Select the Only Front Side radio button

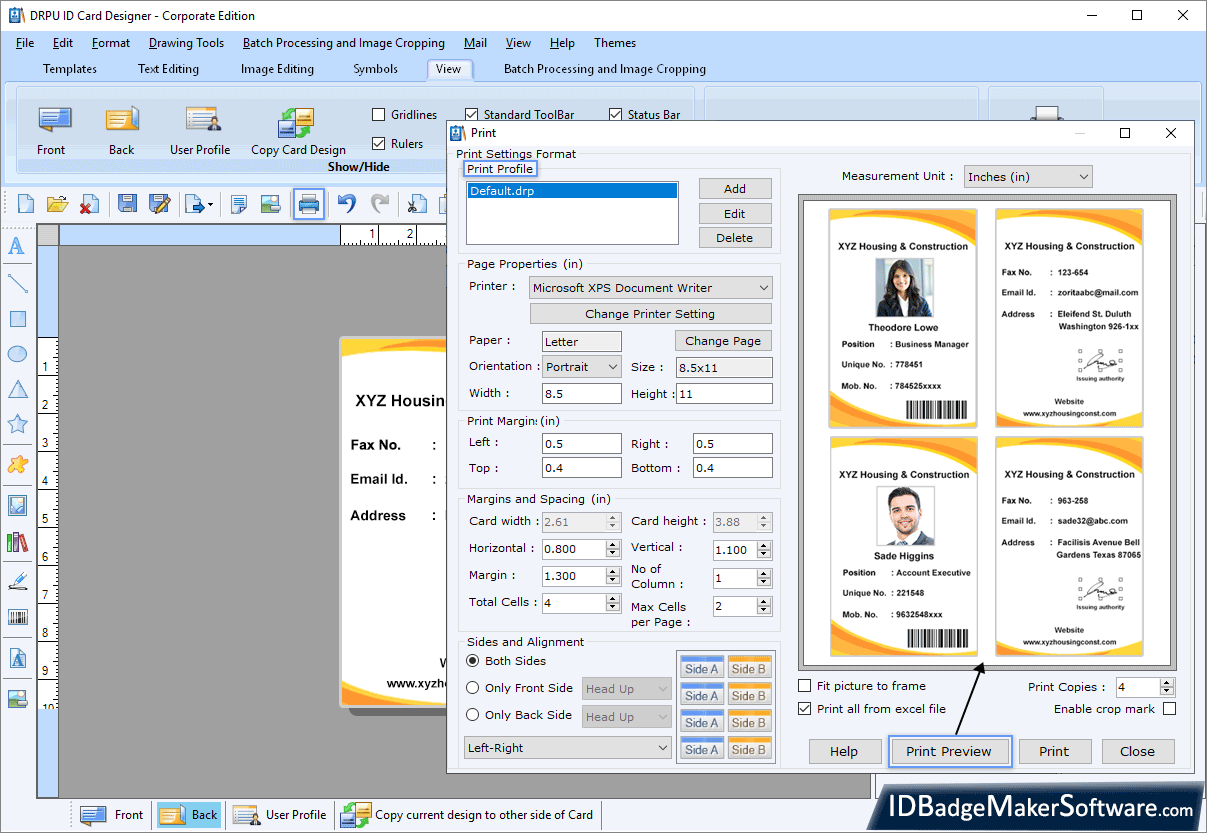[x=471, y=688]
